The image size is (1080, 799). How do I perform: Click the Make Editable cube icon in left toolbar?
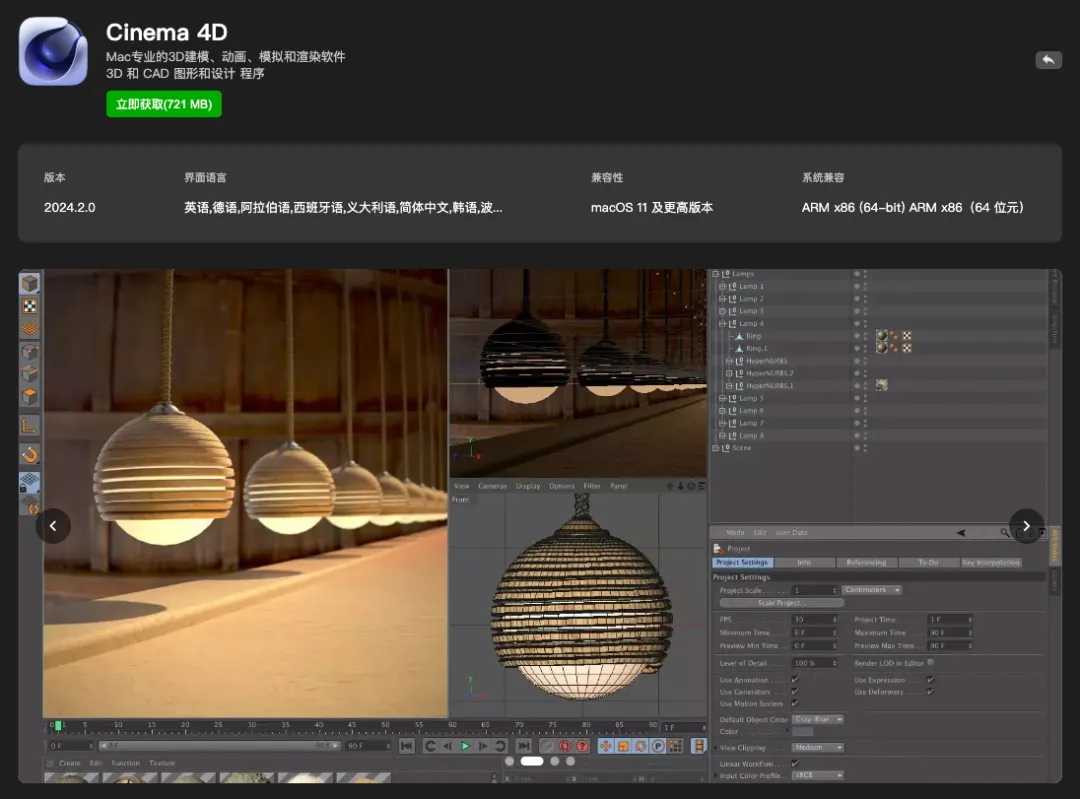(x=30, y=283)
